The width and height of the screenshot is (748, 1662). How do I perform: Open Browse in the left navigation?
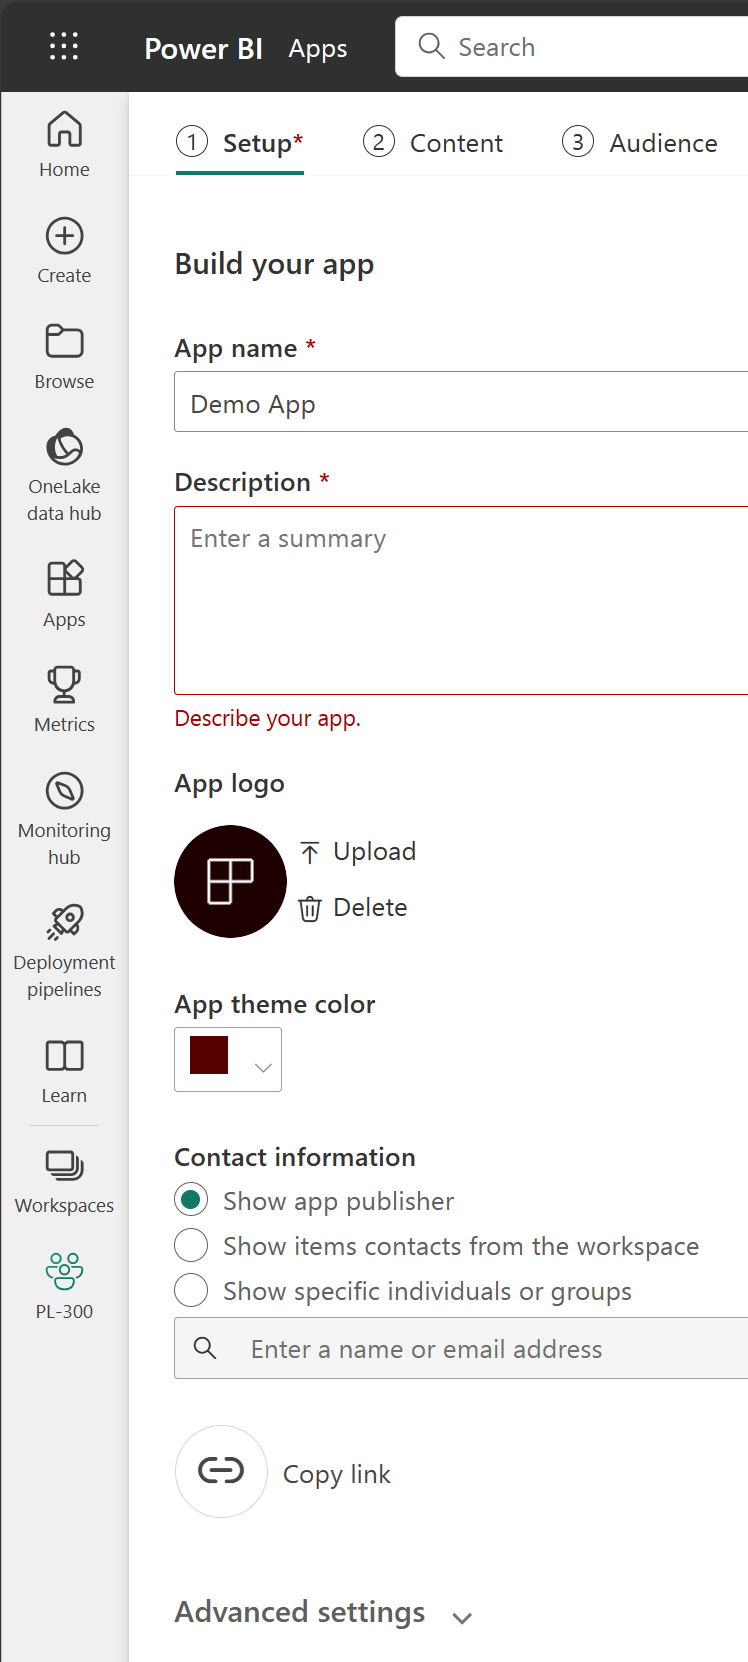point(64,357)
